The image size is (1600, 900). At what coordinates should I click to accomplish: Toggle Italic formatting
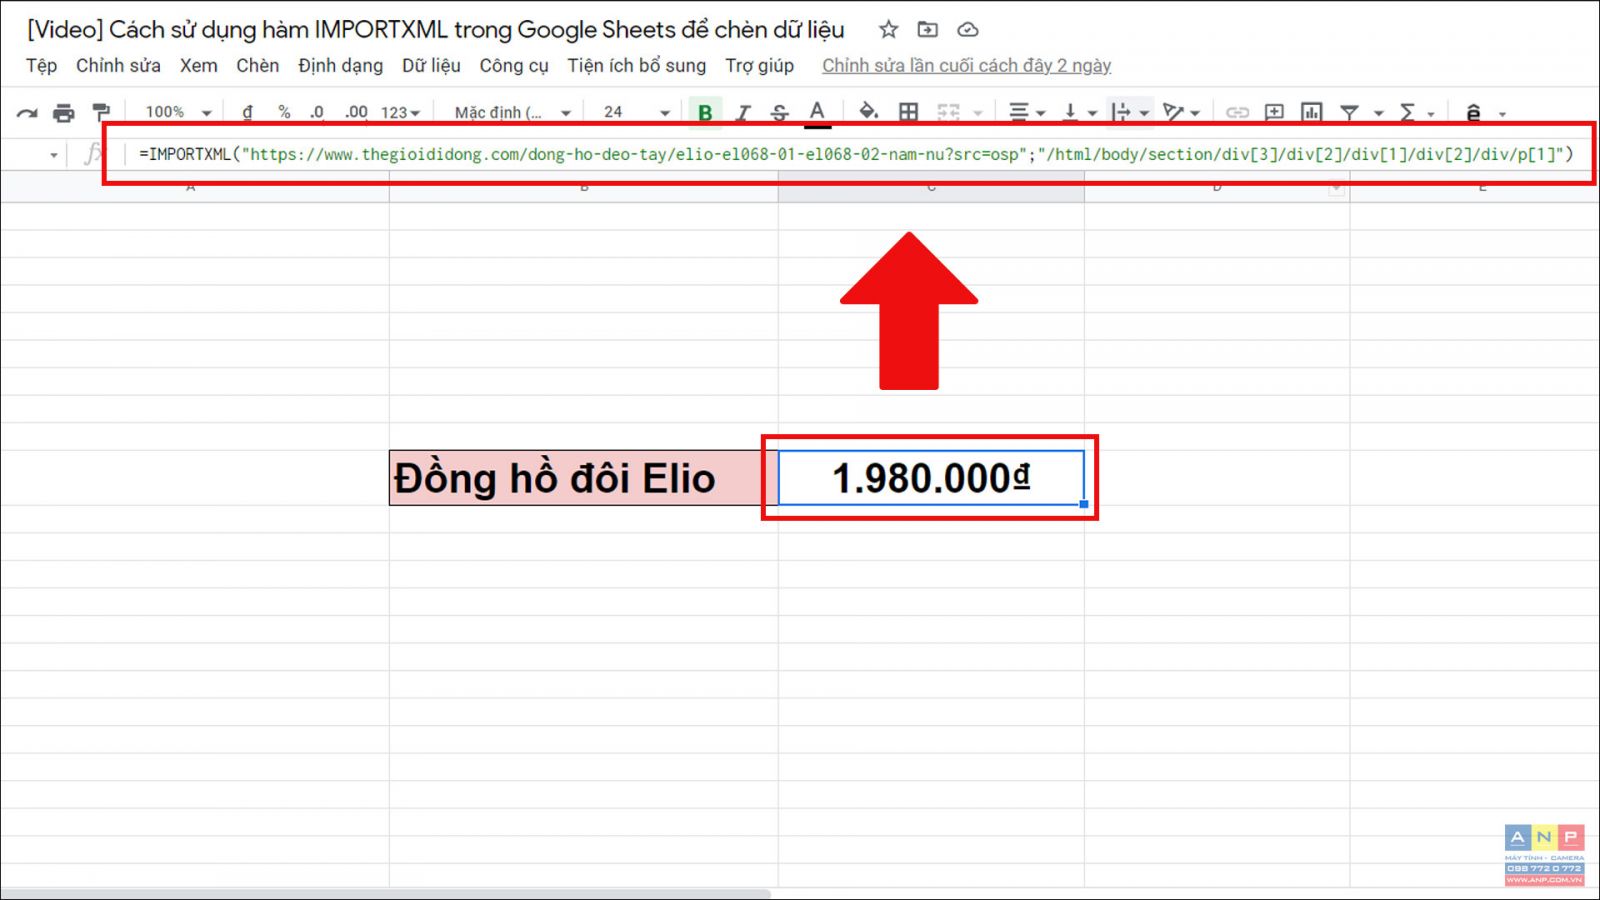(742, 112)
